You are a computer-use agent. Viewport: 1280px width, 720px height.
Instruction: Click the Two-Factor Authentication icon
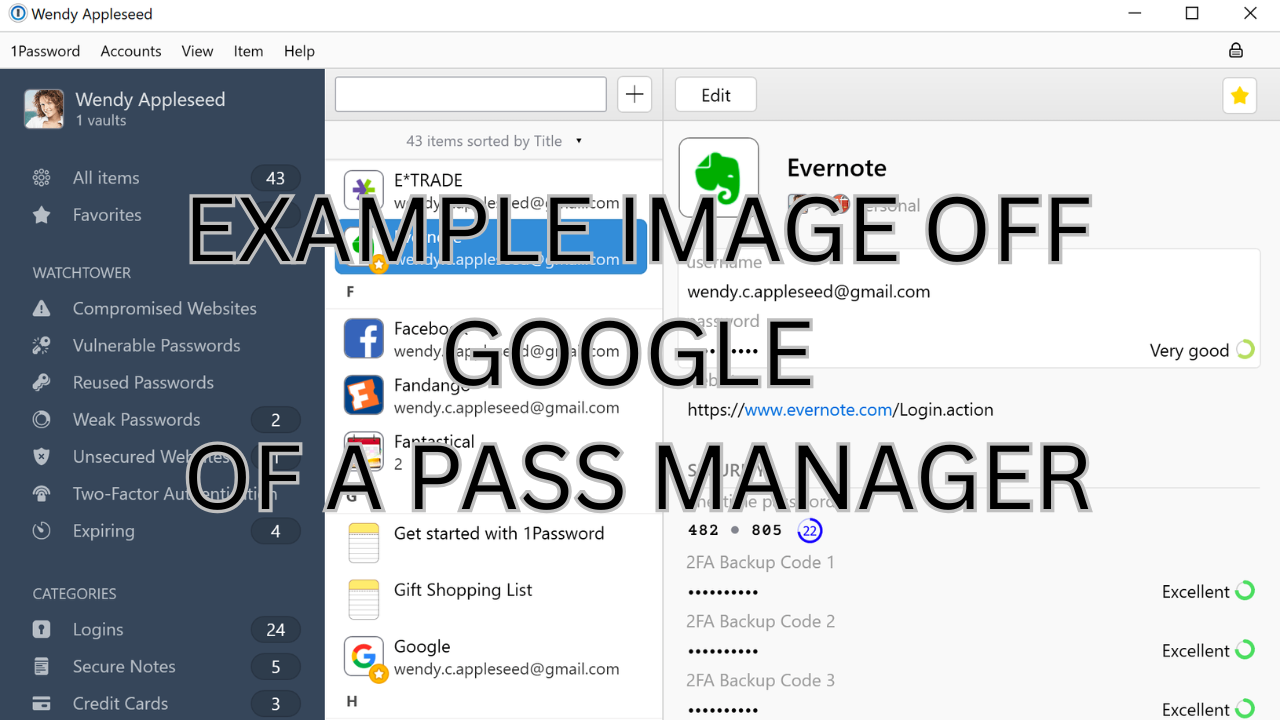coord(41,493)
